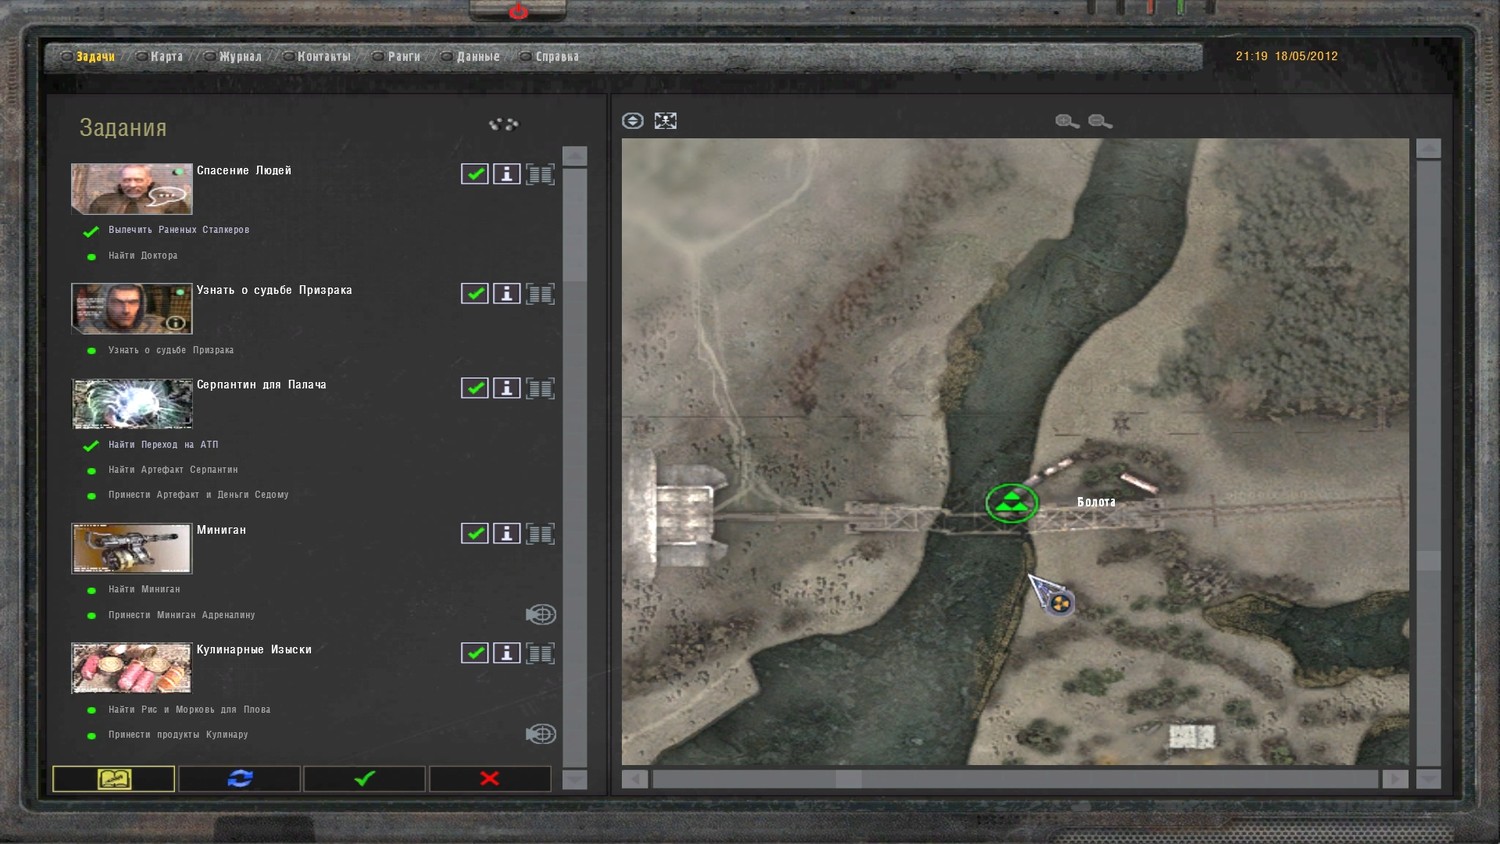
Task: Select subtask Вылечить Раненых Сталкеров
Action: pyautogui.click(x=179, y=230)
